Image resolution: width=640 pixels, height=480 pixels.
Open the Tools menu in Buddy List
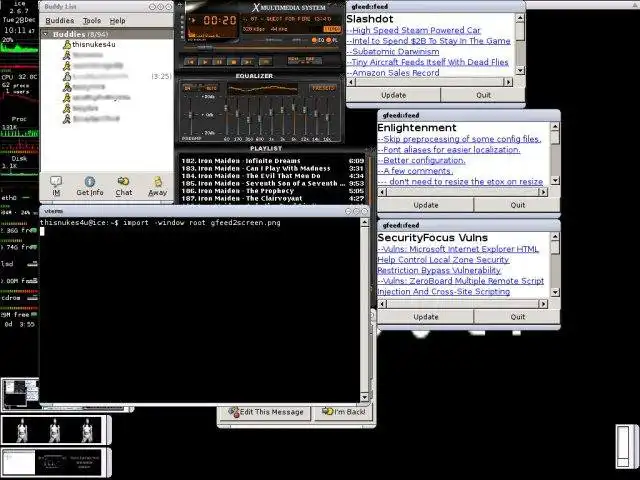point(92,20)
